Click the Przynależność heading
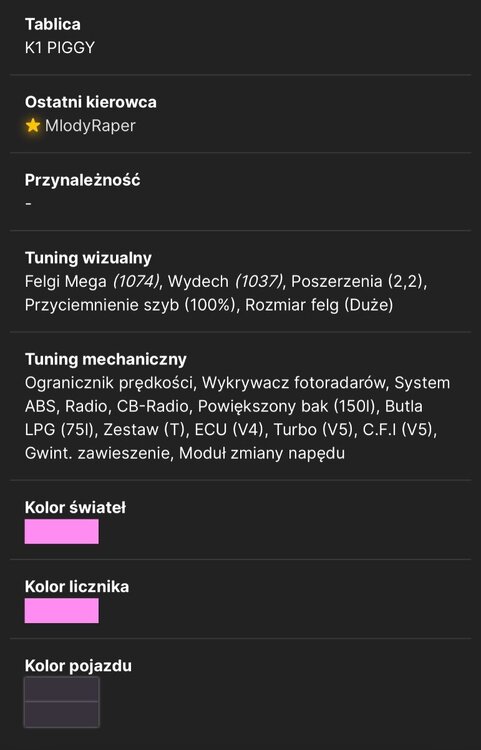The height and width of the screenshot is (750, 481). [x=83, y=180]
